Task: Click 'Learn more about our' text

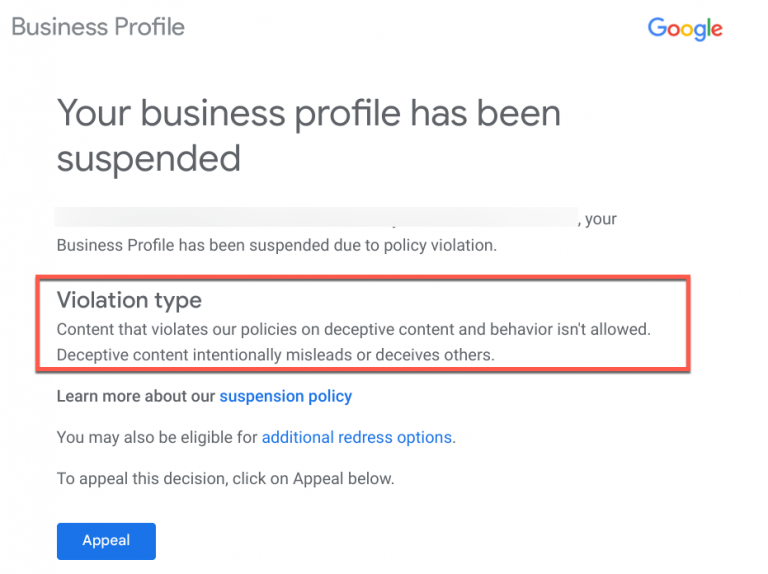Action: click(x=136, y=396)
